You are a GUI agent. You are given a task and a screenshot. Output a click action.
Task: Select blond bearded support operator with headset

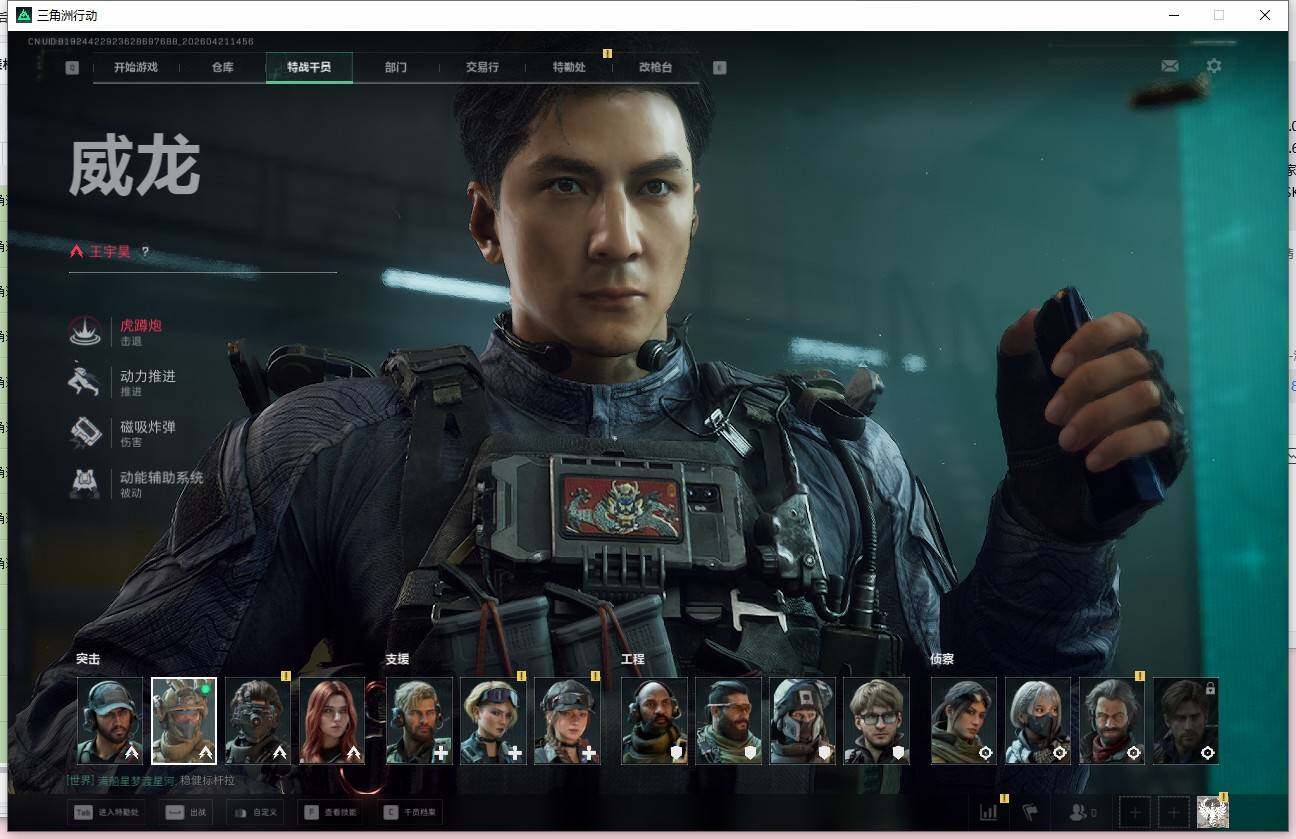coord(419,721)
